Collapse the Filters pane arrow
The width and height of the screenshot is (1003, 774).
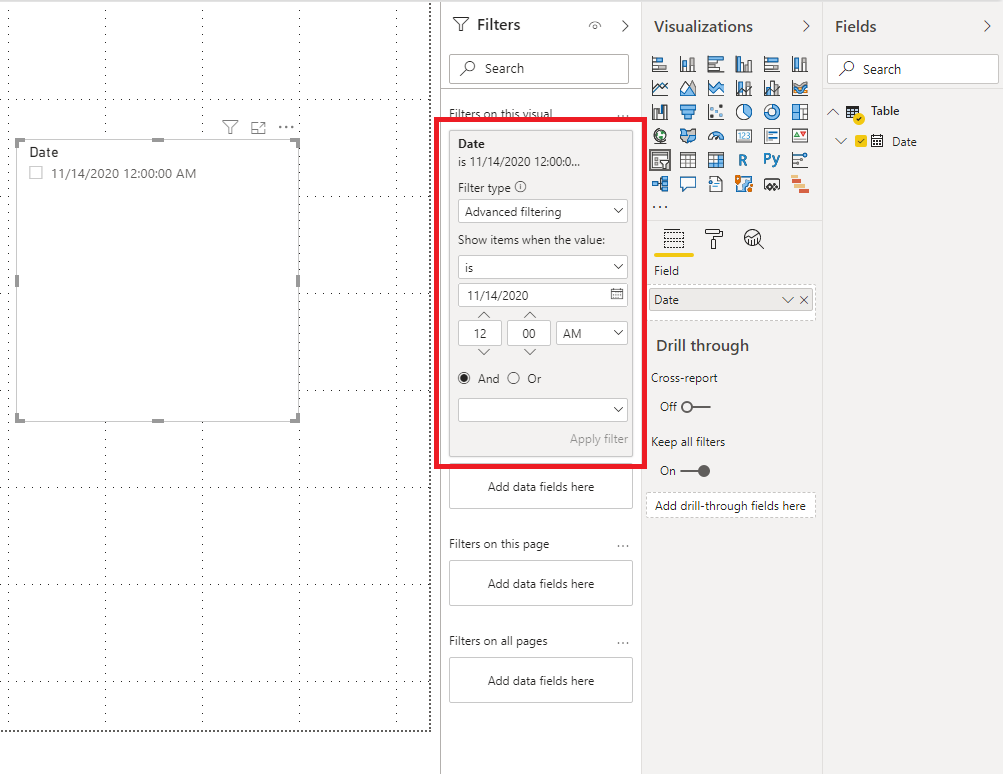pyautogui.click(x=625, y=26)
